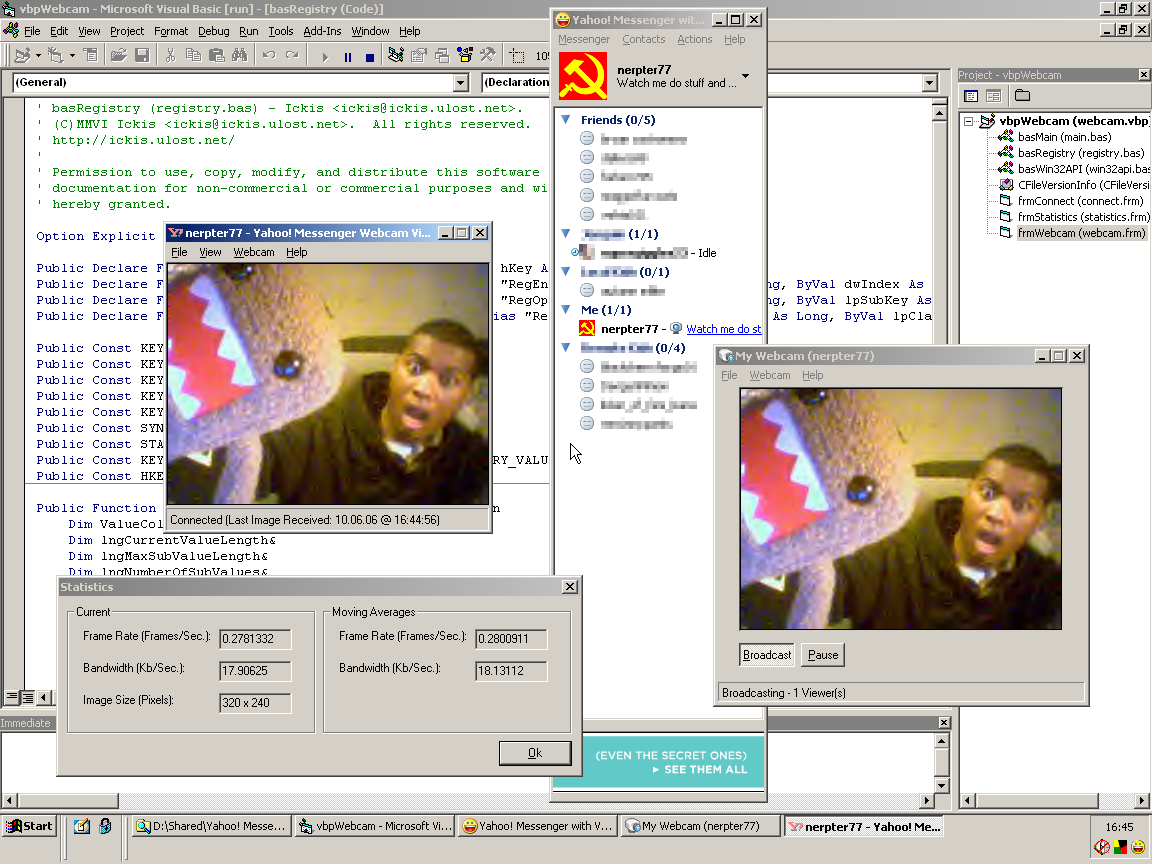Collapse the Me (1/1) contact group
The image size is (1152, 864).
point(566,309)
